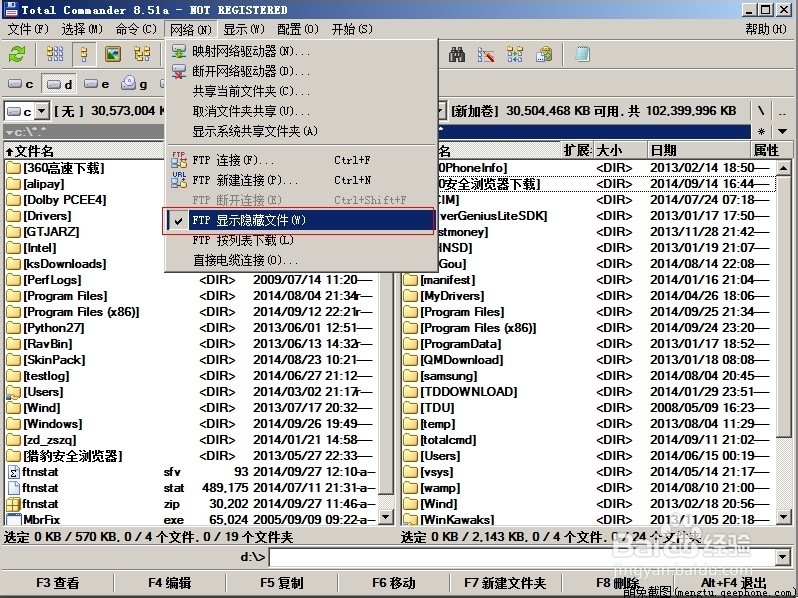This screenshot has height=598, width=798.
Task: Click right panel scrollbar down arrow
Action: tap(784, 517)
